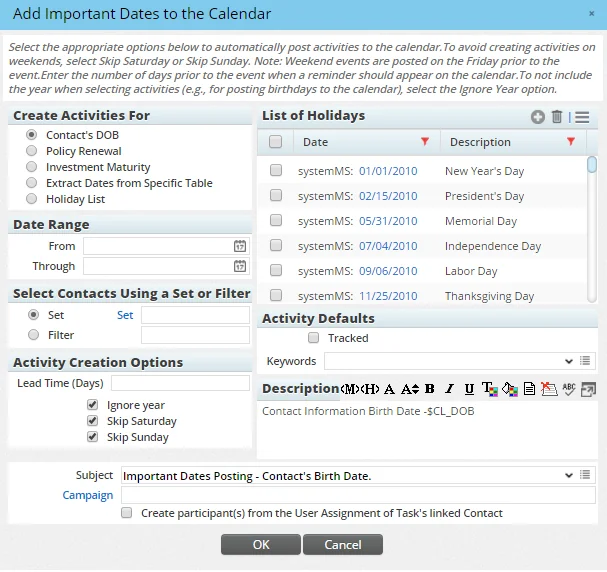This screenshot has width=607, height=572.
Task: Check the Memorial Day row checkbox
Action: coord(276,220)
